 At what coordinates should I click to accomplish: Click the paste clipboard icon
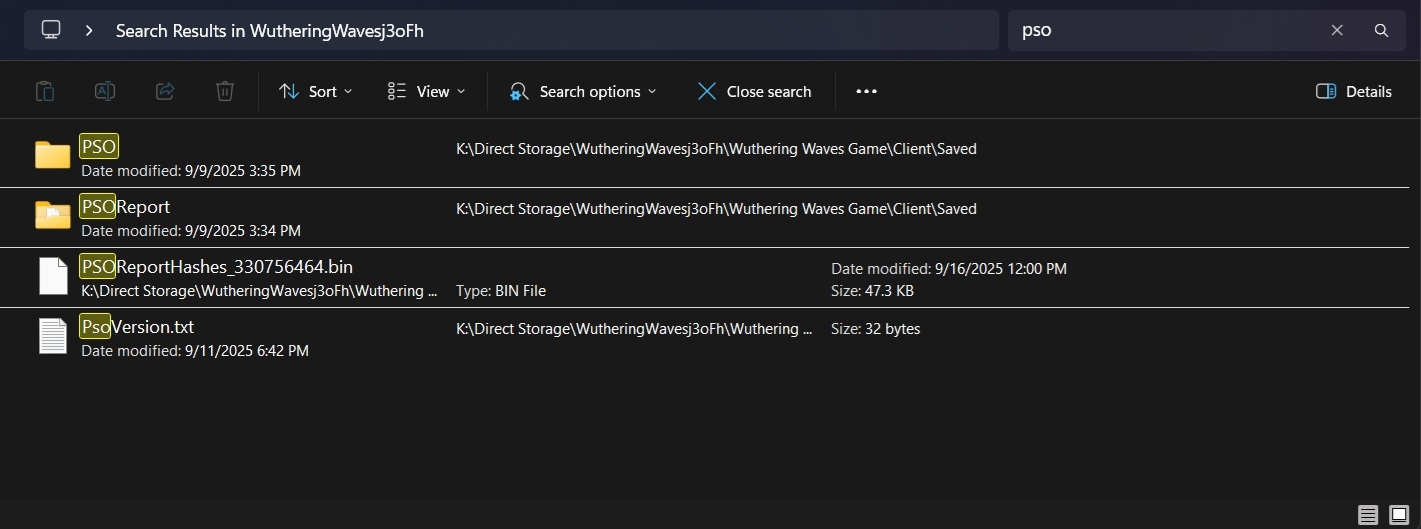click(x=45, y=91)
